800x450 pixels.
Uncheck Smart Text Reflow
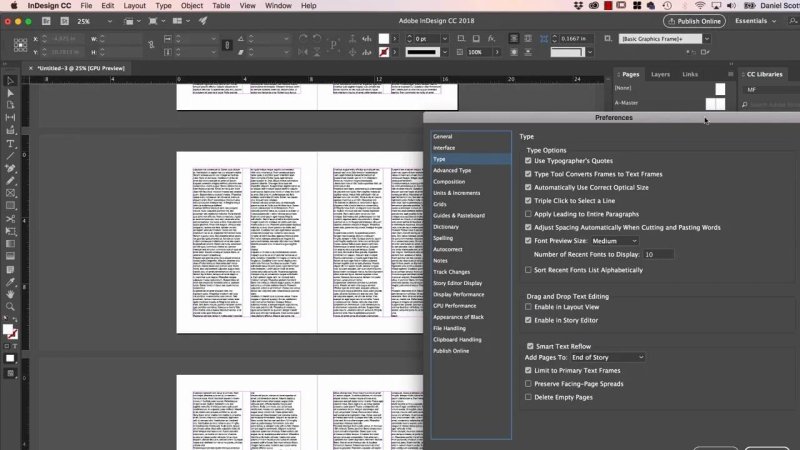point(530,346)
